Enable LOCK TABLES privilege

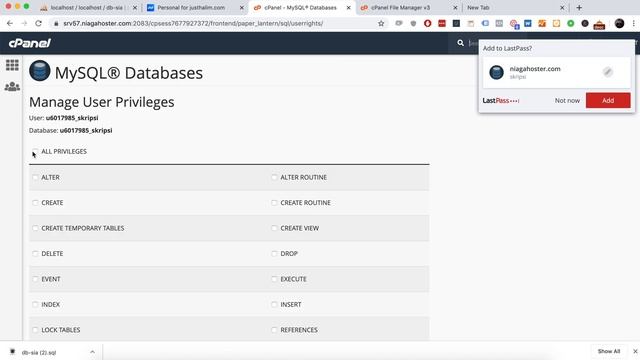tap(35, 330)
